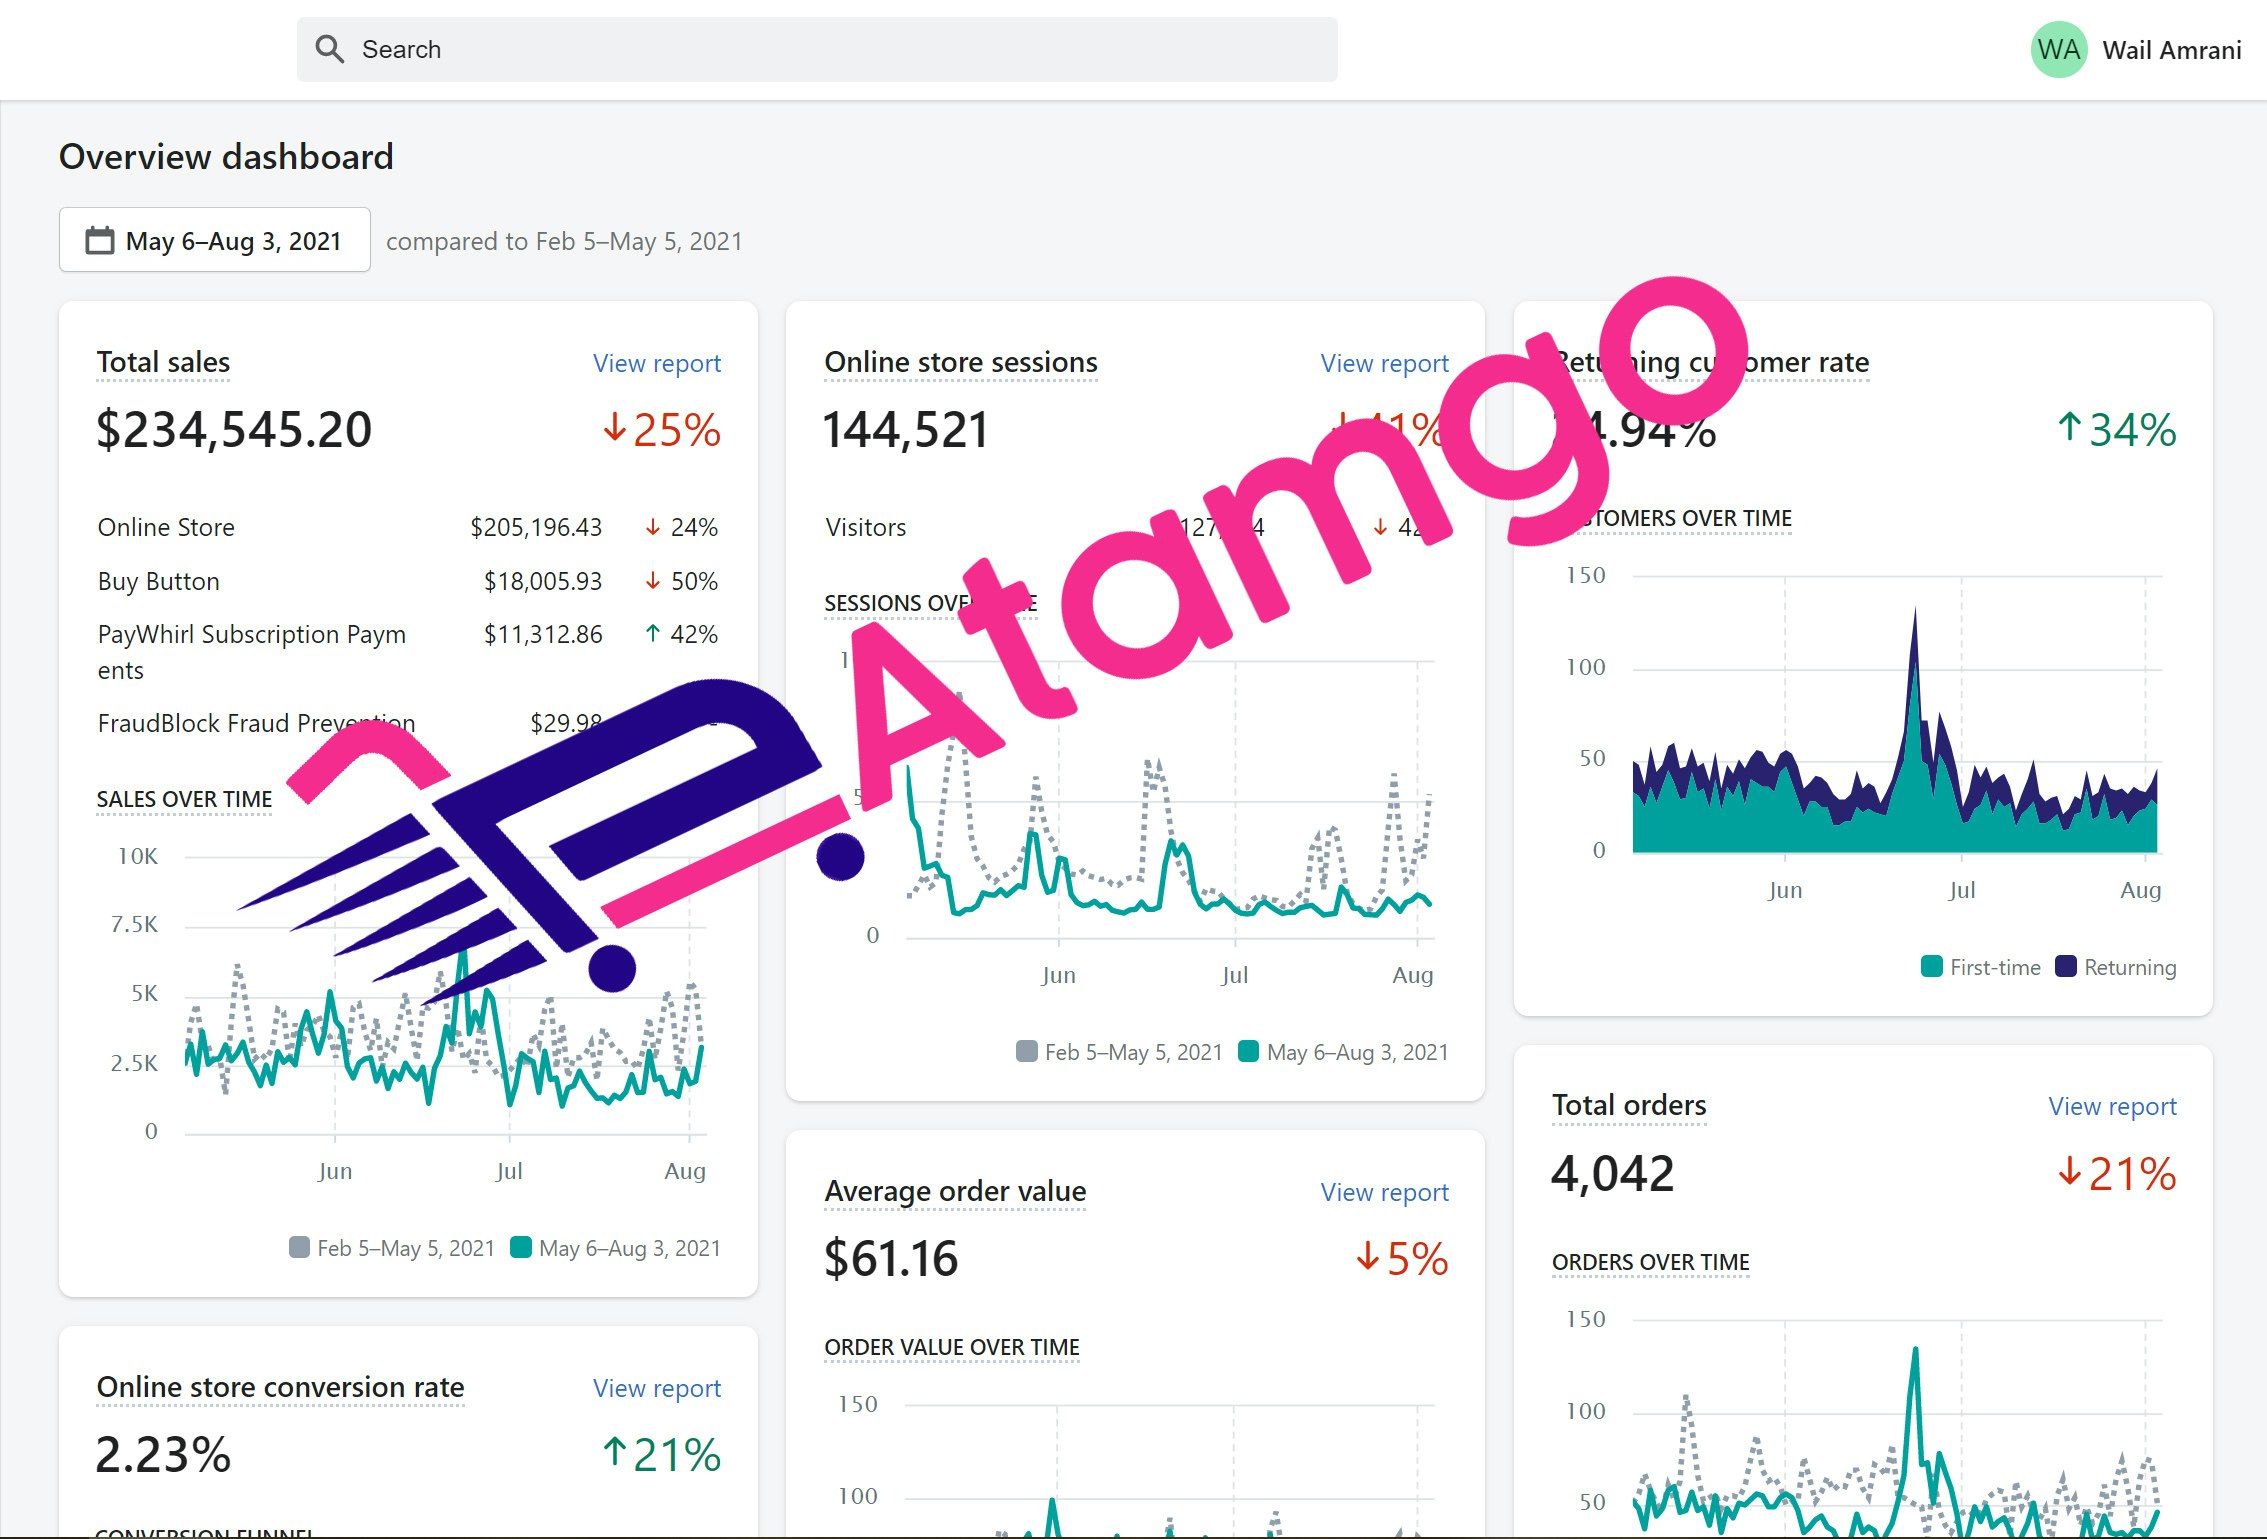
Task: Click the $18,005.93 Buy Button amount
Action: [543, 581]
